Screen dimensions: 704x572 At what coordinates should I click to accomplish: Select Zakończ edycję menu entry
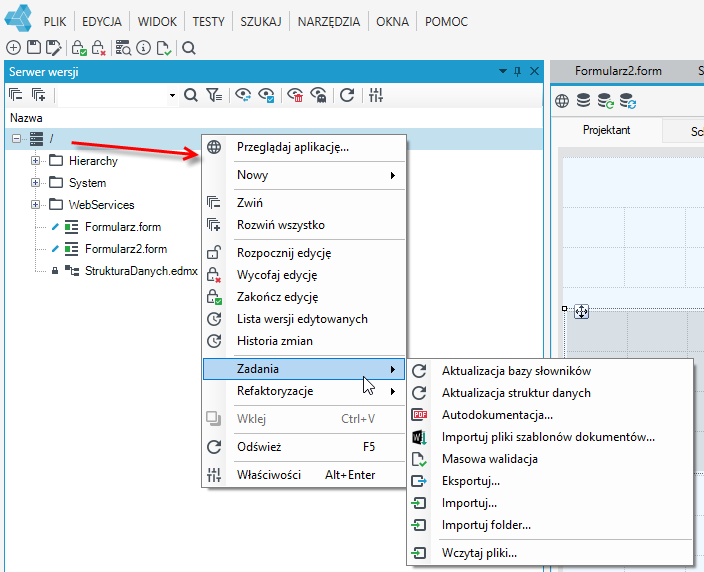[x=304, y=297]
